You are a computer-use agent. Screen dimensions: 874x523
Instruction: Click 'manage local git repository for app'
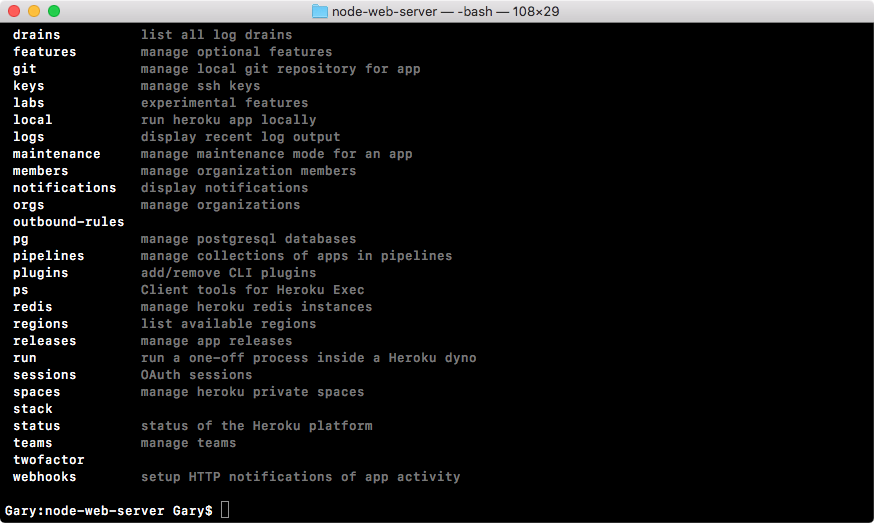coord(280,69)
